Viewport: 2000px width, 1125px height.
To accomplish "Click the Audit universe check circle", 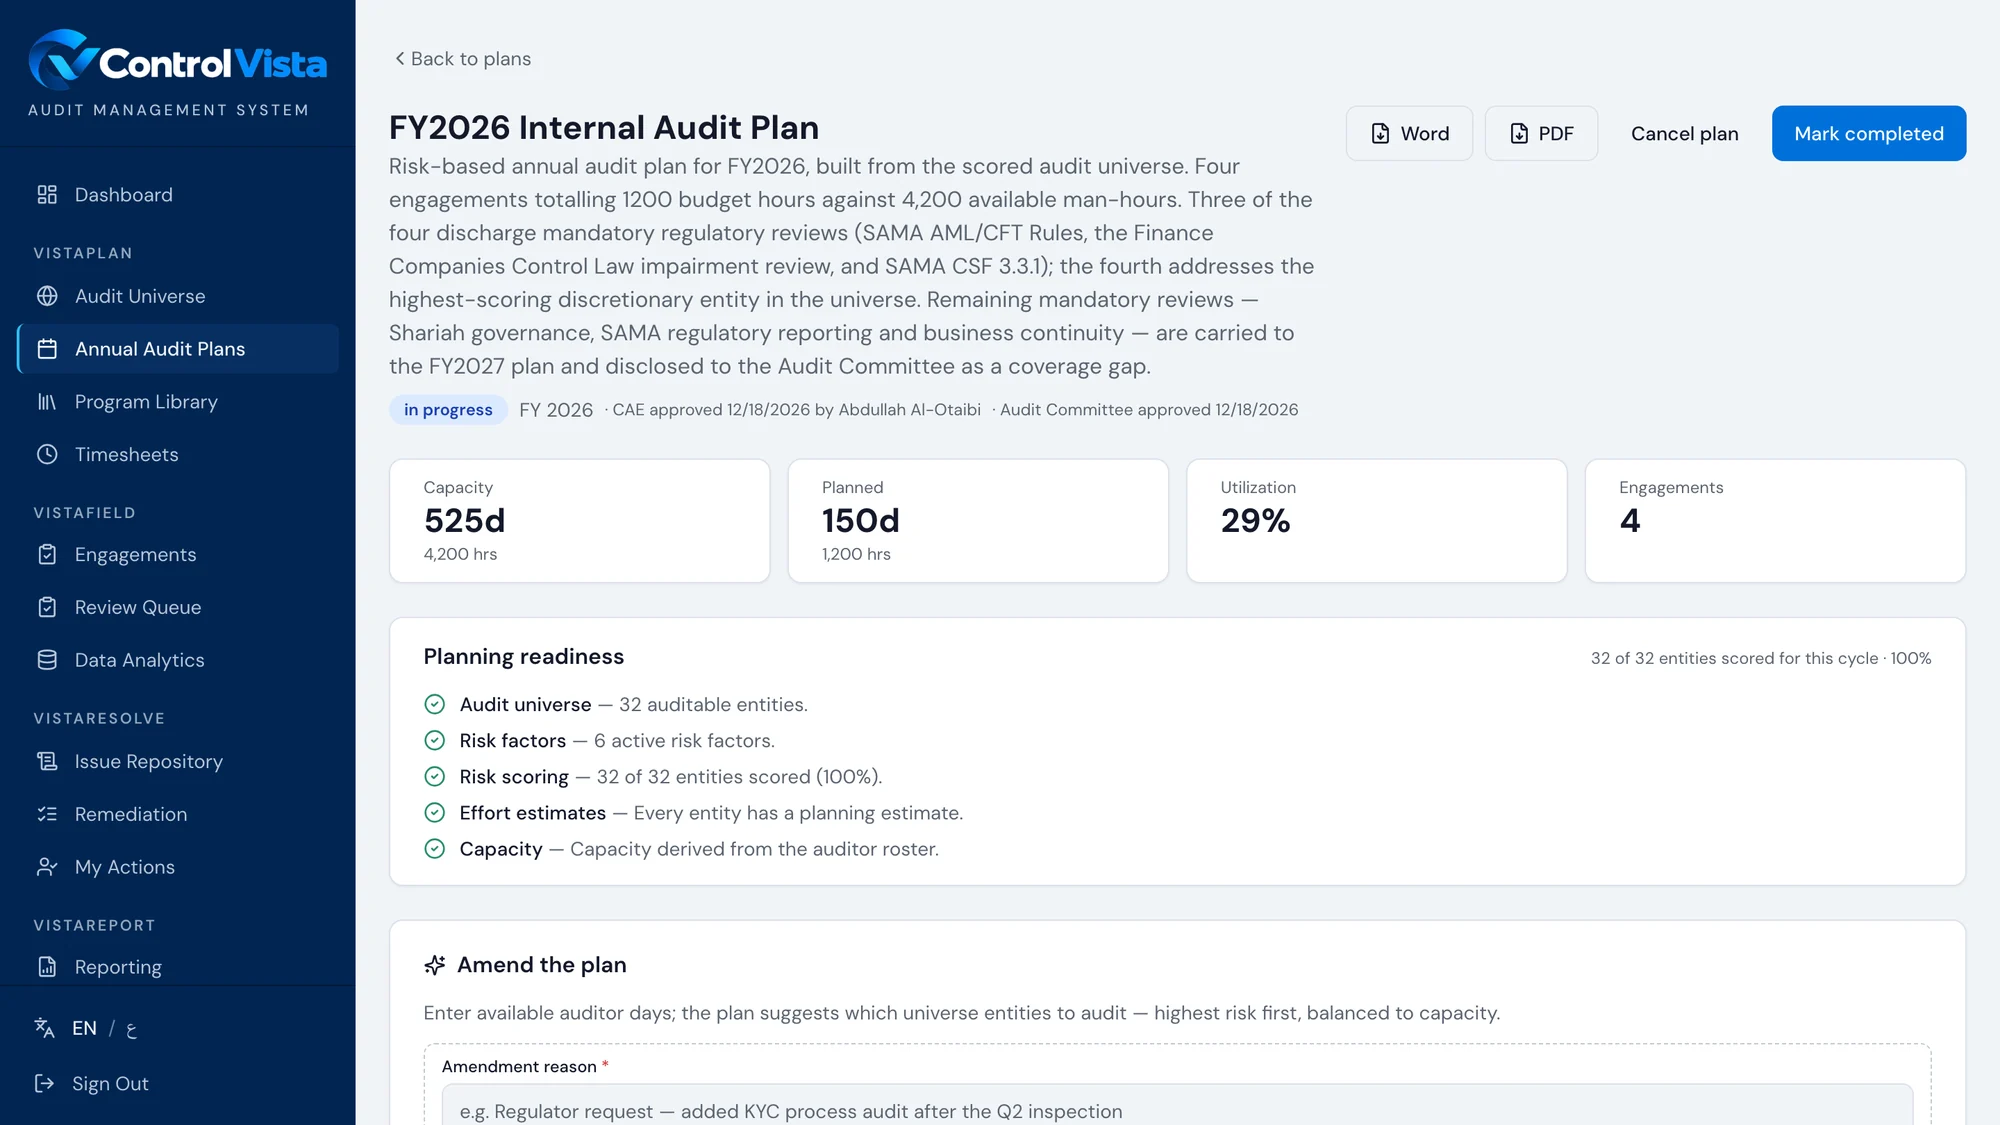I will tap(434, 704).
